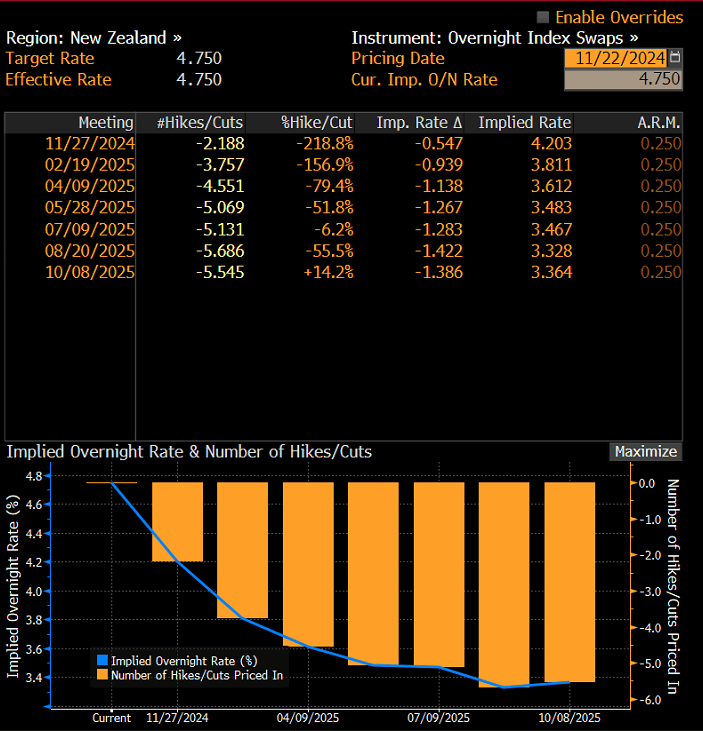The width and height of the screenshot is (703, 731).
Task: Click the -55.5% hike/cut percentage
Action: tap(330, 251)
